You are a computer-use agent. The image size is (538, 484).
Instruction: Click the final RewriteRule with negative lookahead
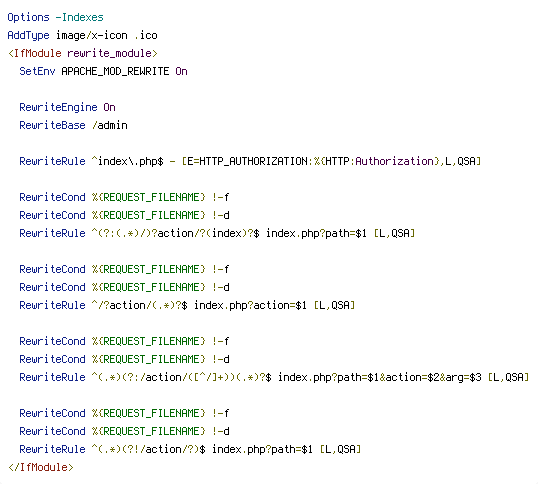(190, 449)
